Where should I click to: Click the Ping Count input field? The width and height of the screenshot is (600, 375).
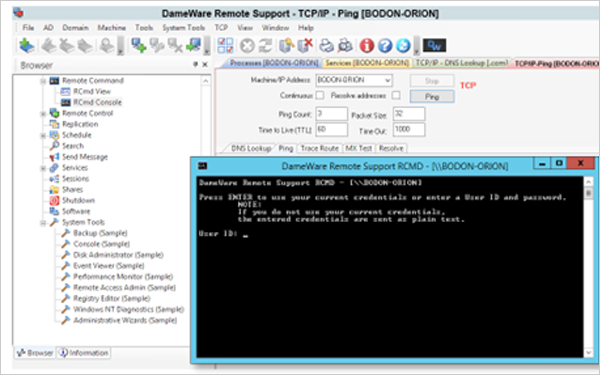331,114
